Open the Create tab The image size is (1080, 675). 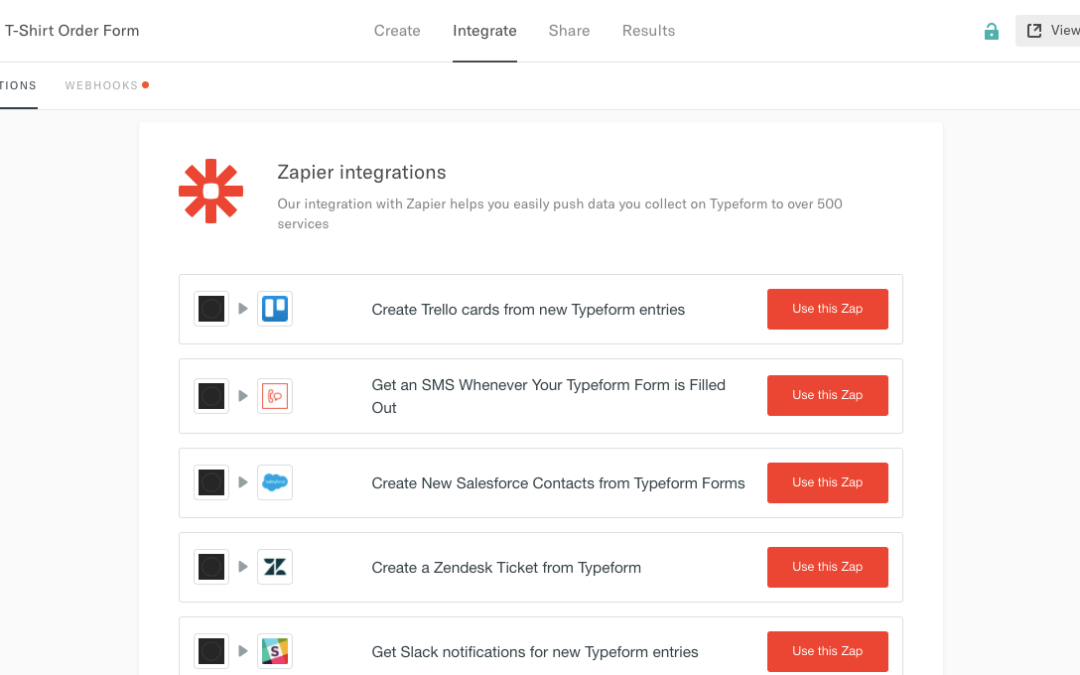(x=397, y=31)
